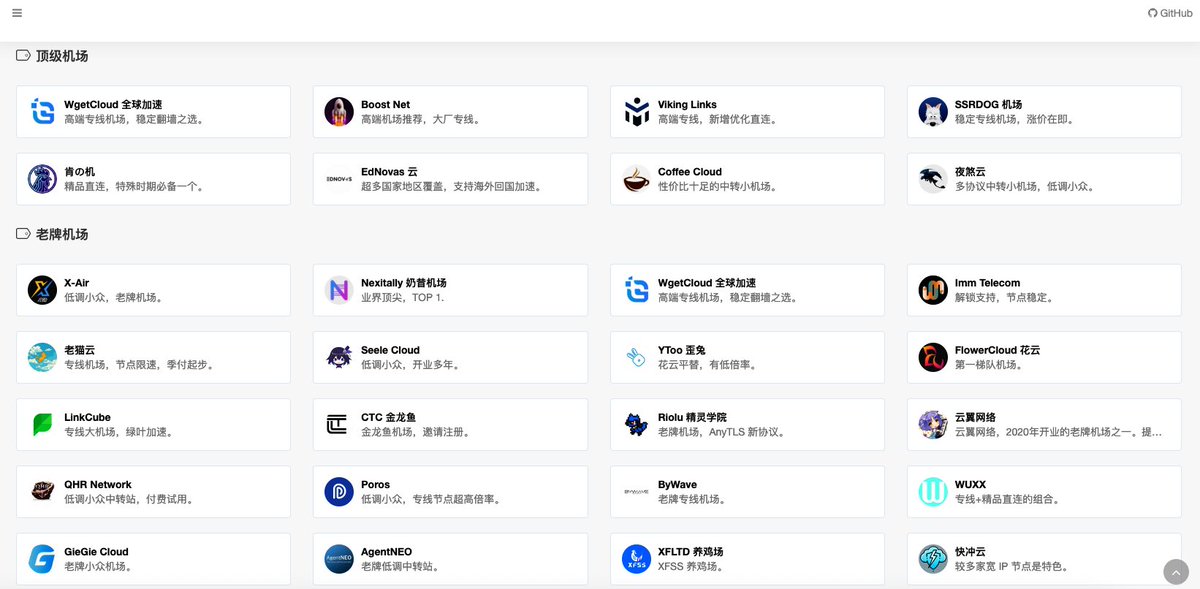Click 专线机场，节点限速，季付起步。 description
The height and width of the screenshot is (589, 1200).
coord(139,365)
